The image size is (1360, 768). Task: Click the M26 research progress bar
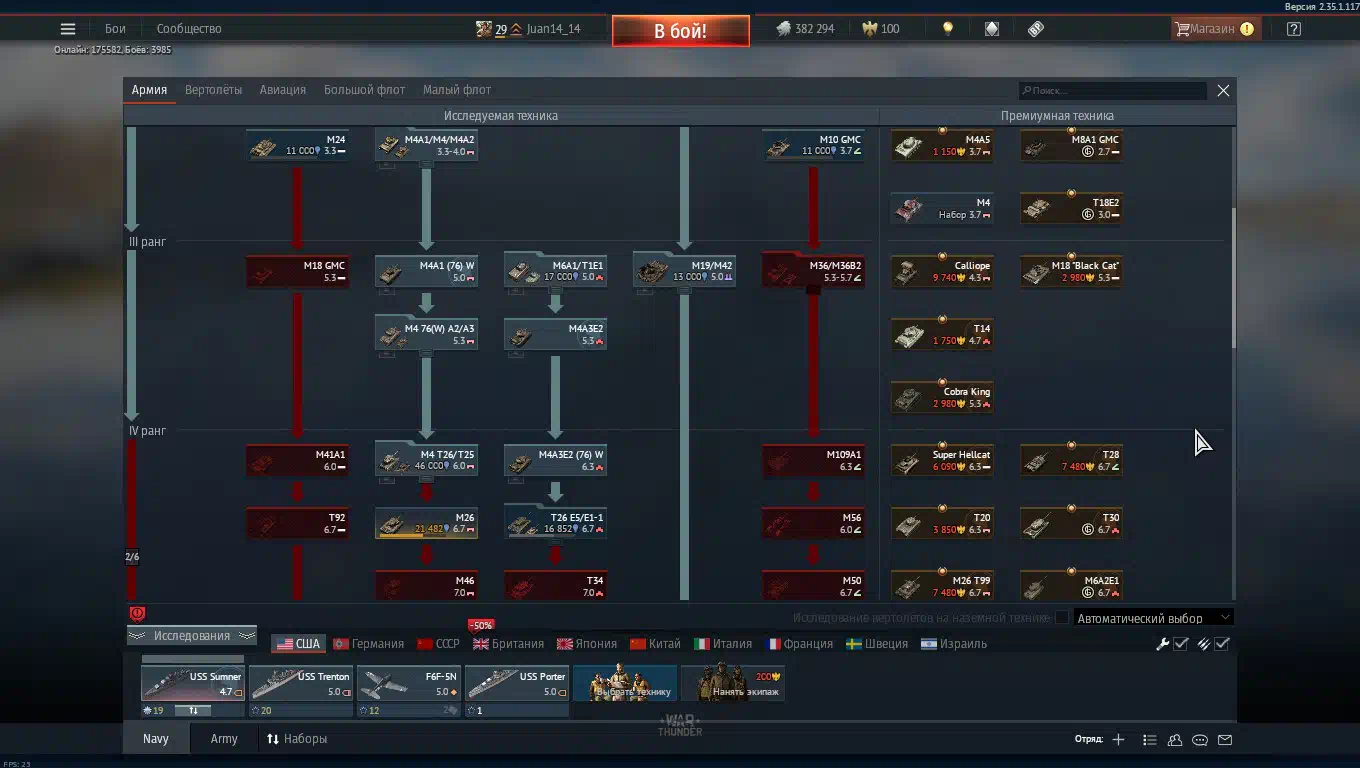426,535
